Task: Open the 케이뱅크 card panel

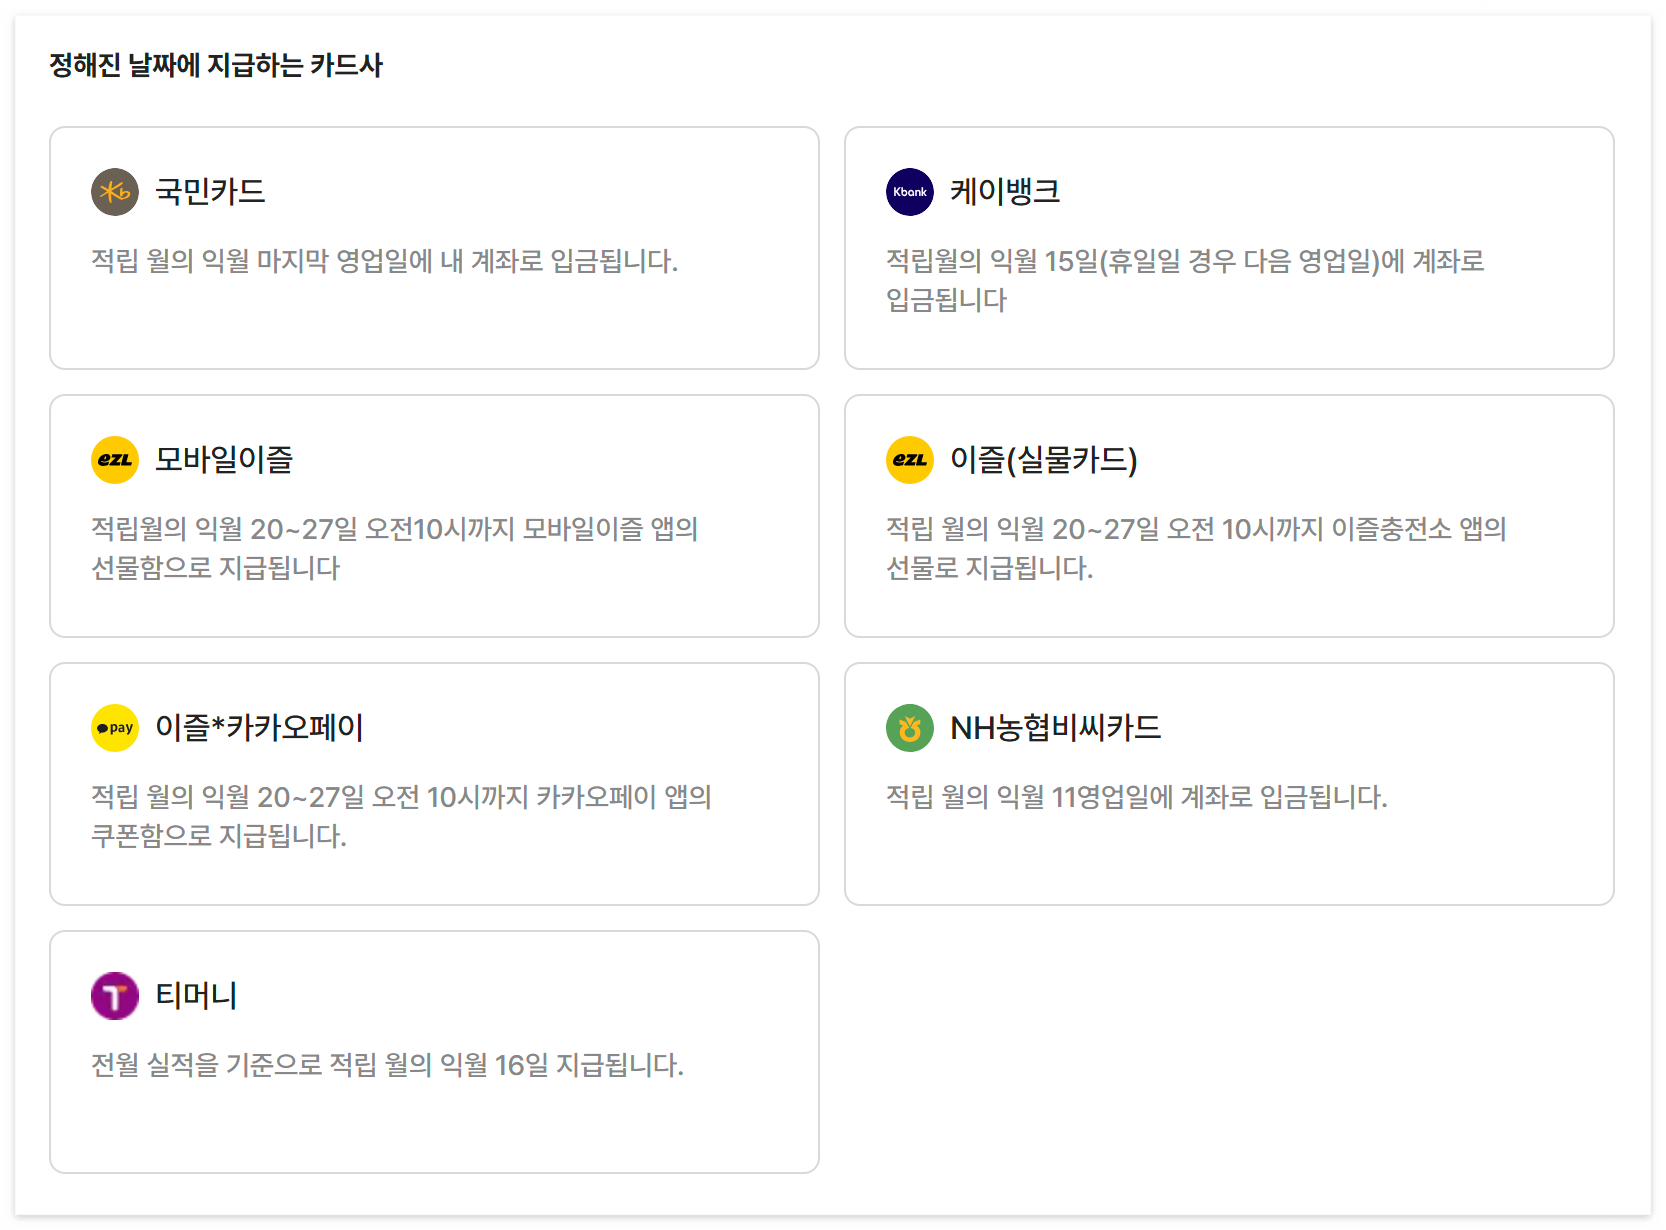Action: pyautogui.click(x=1229, y=246)
